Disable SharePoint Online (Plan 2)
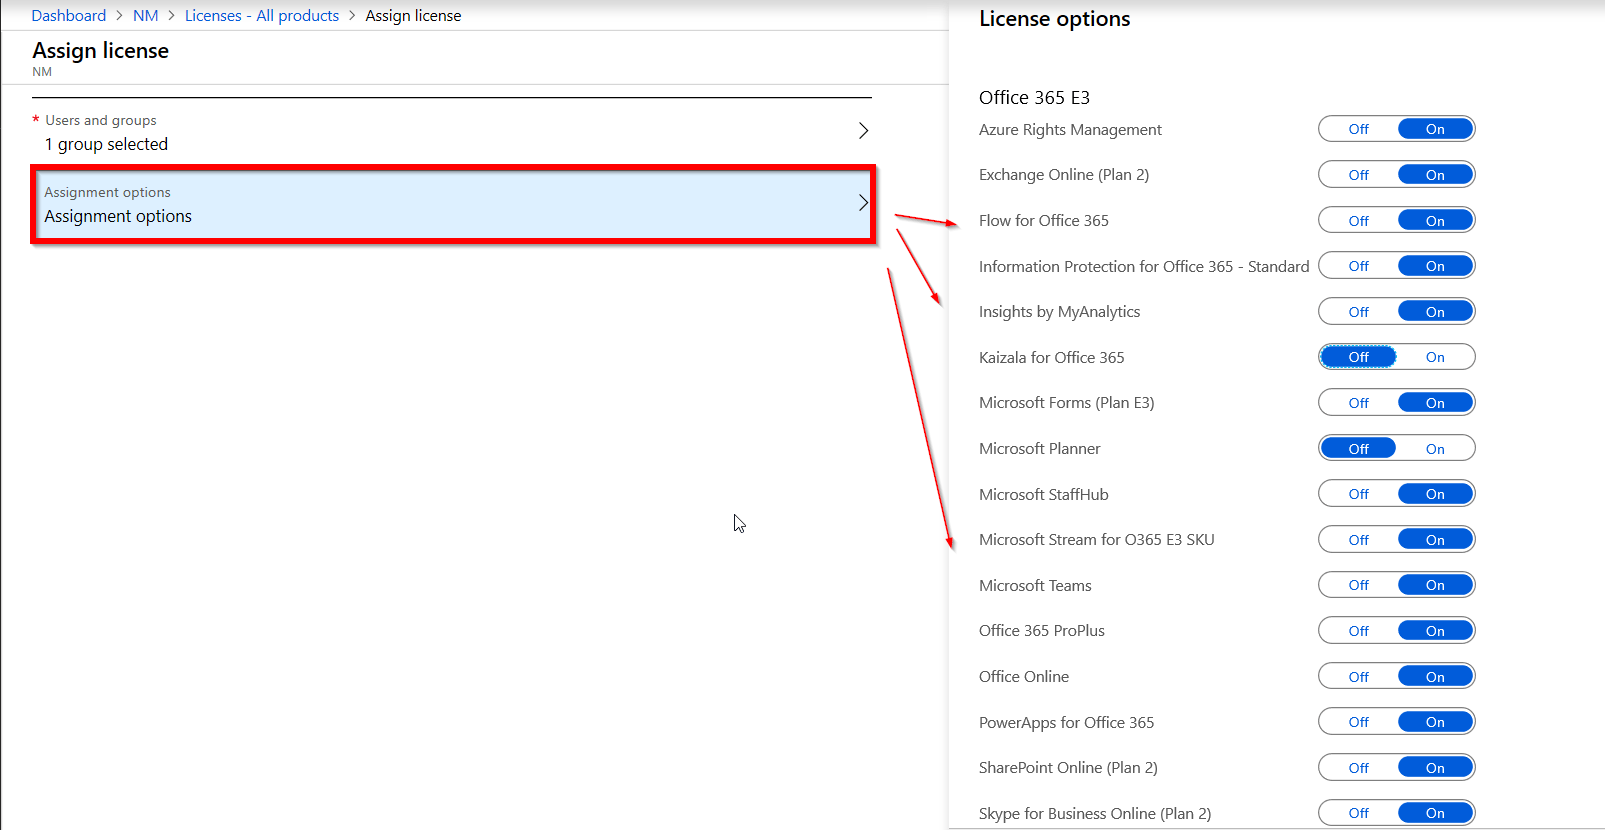The height and width of the screenshot is (830, 1605). 1358,768
